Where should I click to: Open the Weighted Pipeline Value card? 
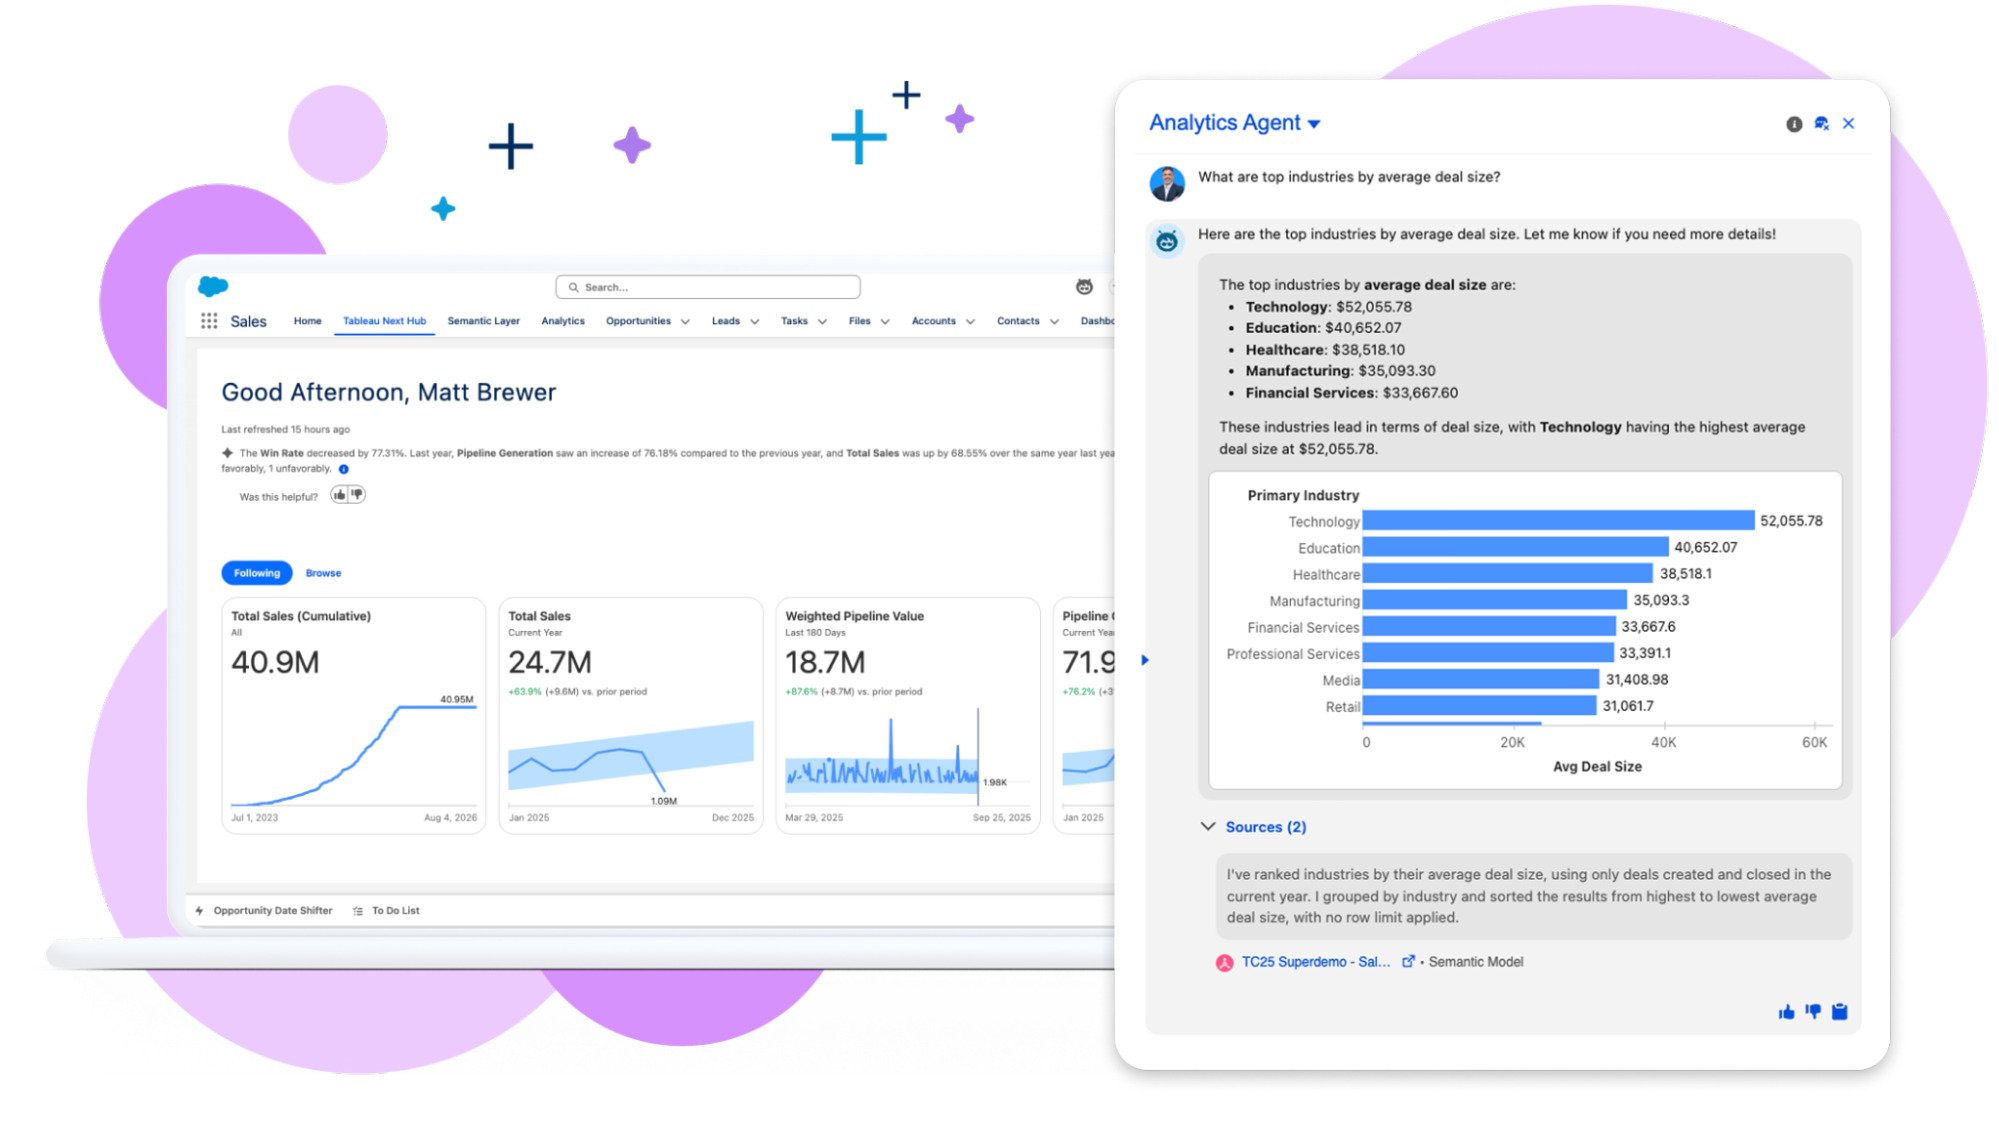[907, 716]
